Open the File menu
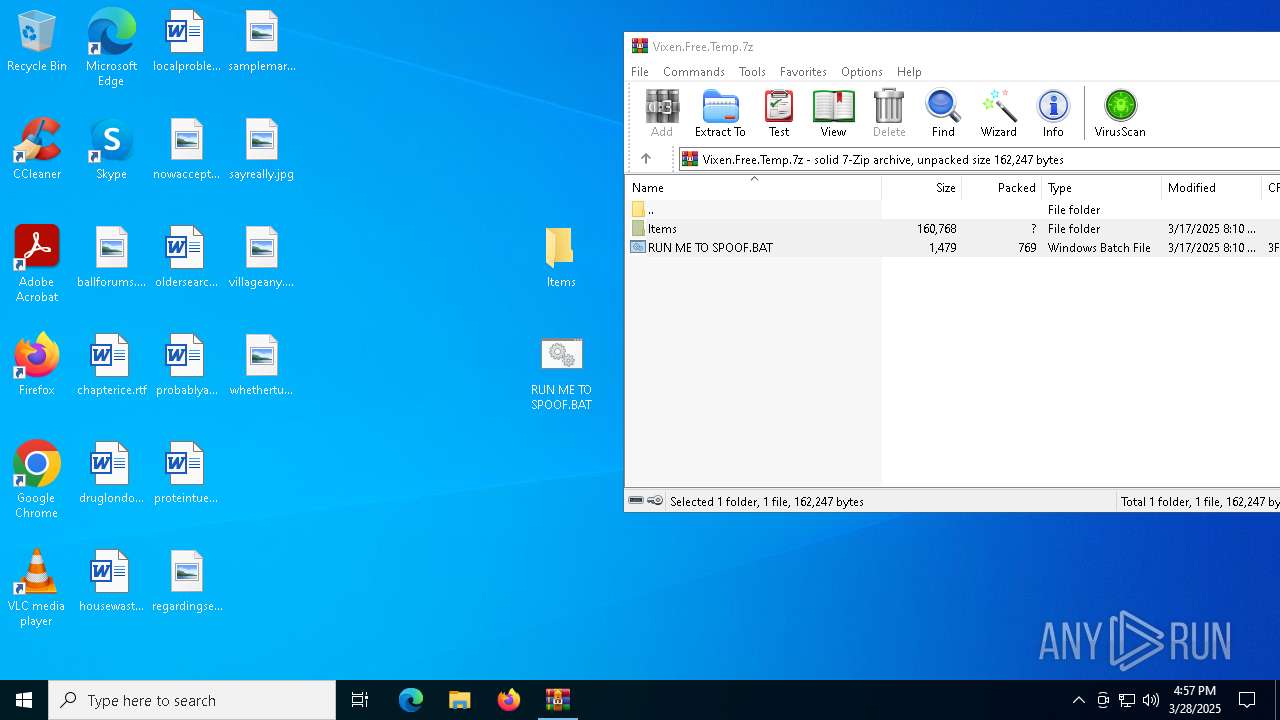The height and width of the screenshot is (720, 1280). click(x=640, y=72)
